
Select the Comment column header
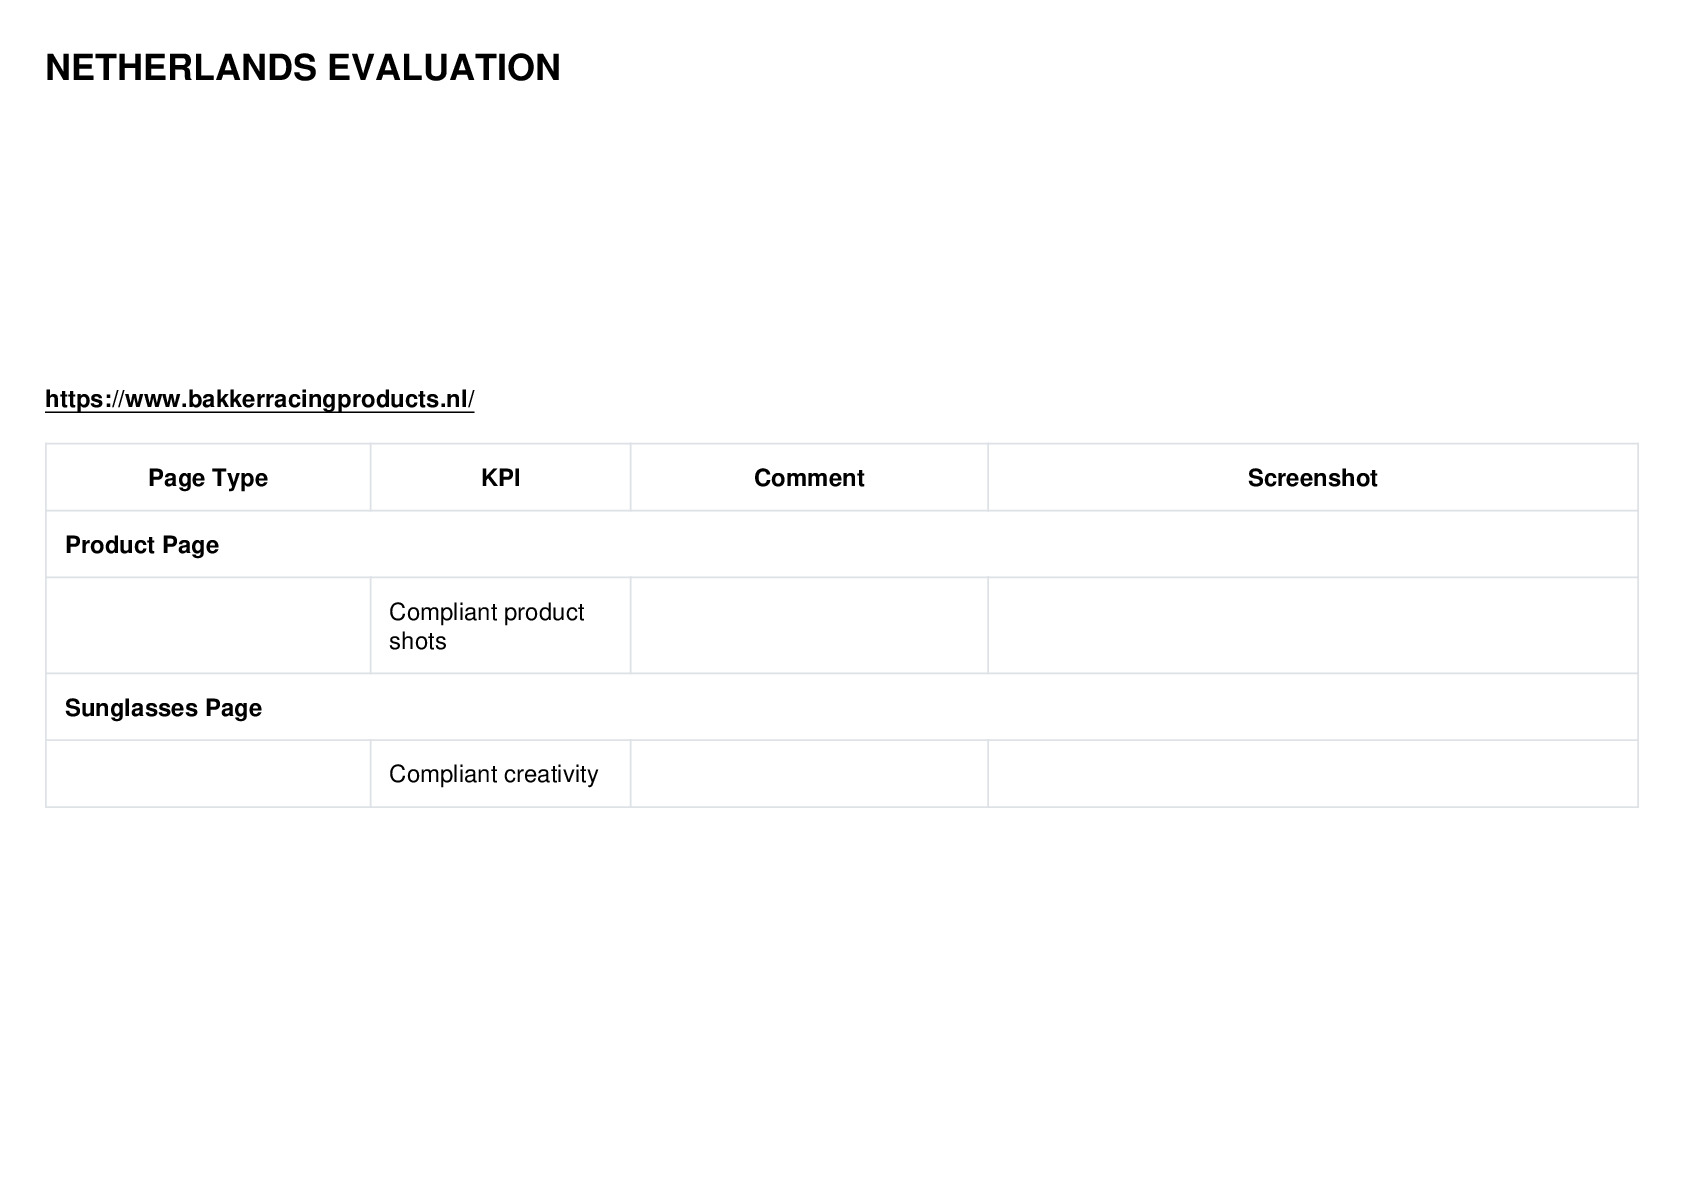[809, 478]
